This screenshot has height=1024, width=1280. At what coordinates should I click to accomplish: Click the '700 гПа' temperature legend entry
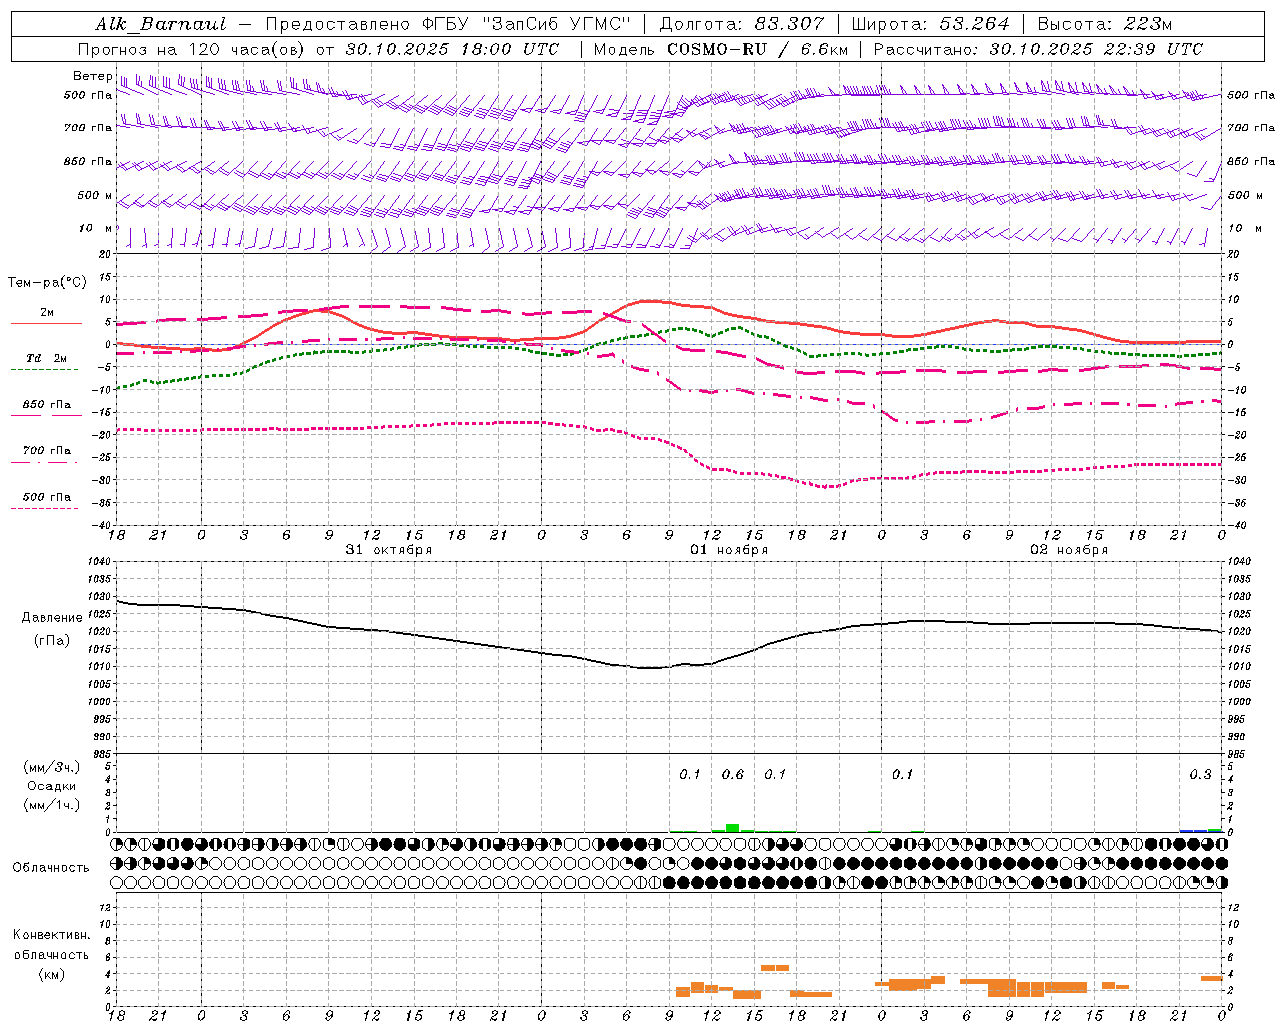[47, 451]
